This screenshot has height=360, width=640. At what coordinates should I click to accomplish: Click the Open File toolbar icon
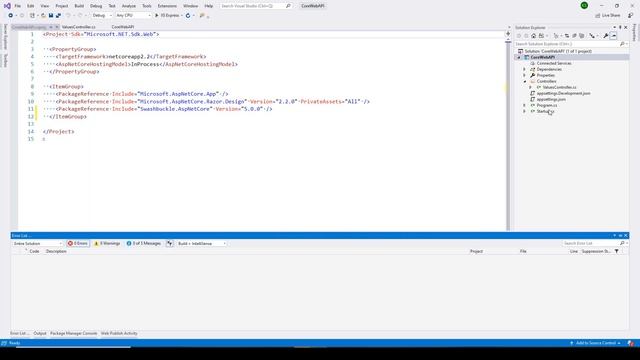tap(43, 15)
